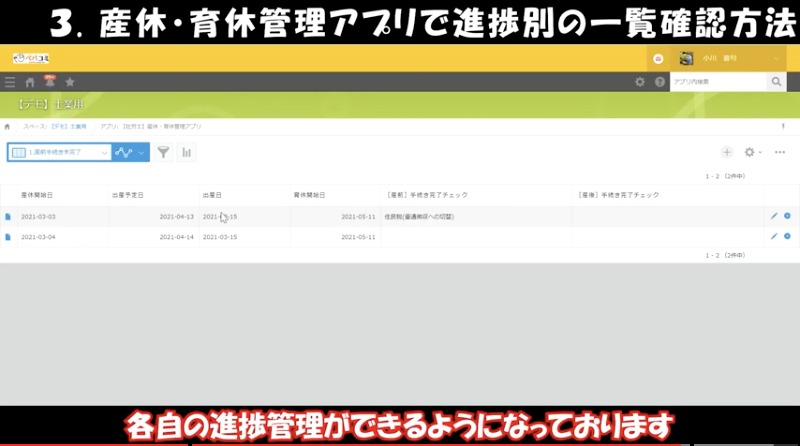The width and height of the screenshot is (800, 446).
Task: Open the app settings gear dropdown
Action: tap(753, 152)
